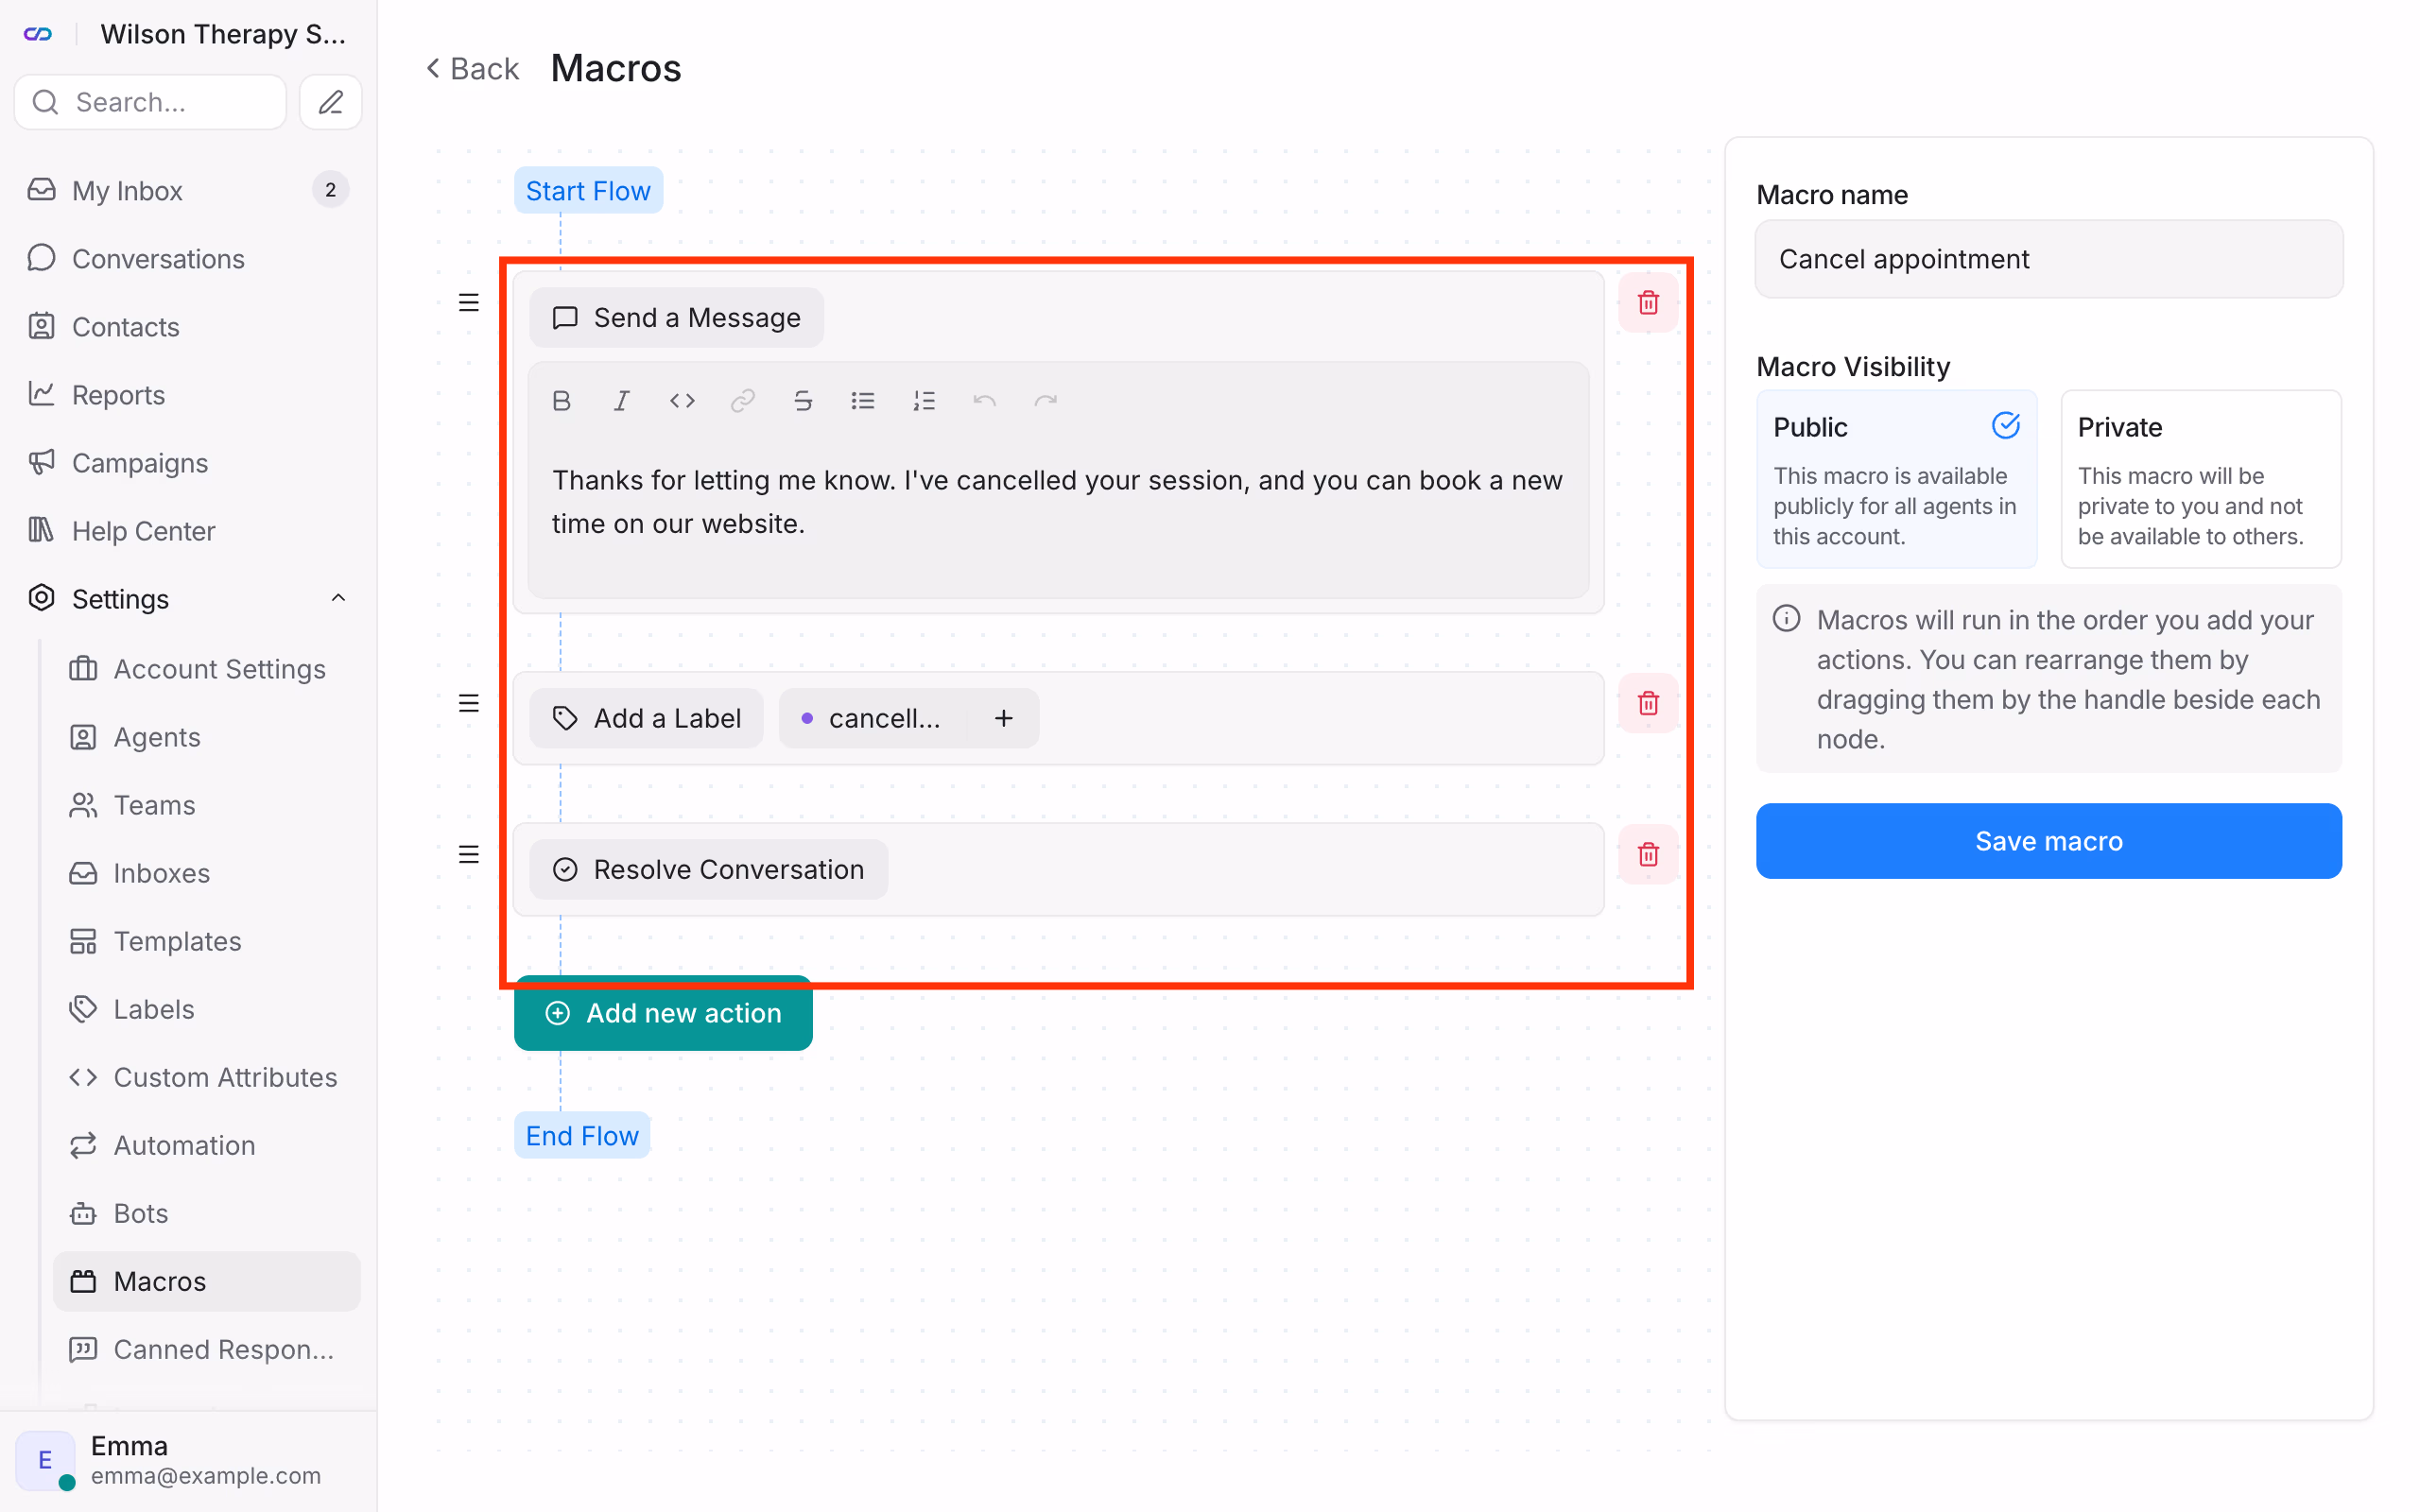This screenshot has width=2420, height=1512.
Task: Open My Inbox
Action: pos(188,190)
